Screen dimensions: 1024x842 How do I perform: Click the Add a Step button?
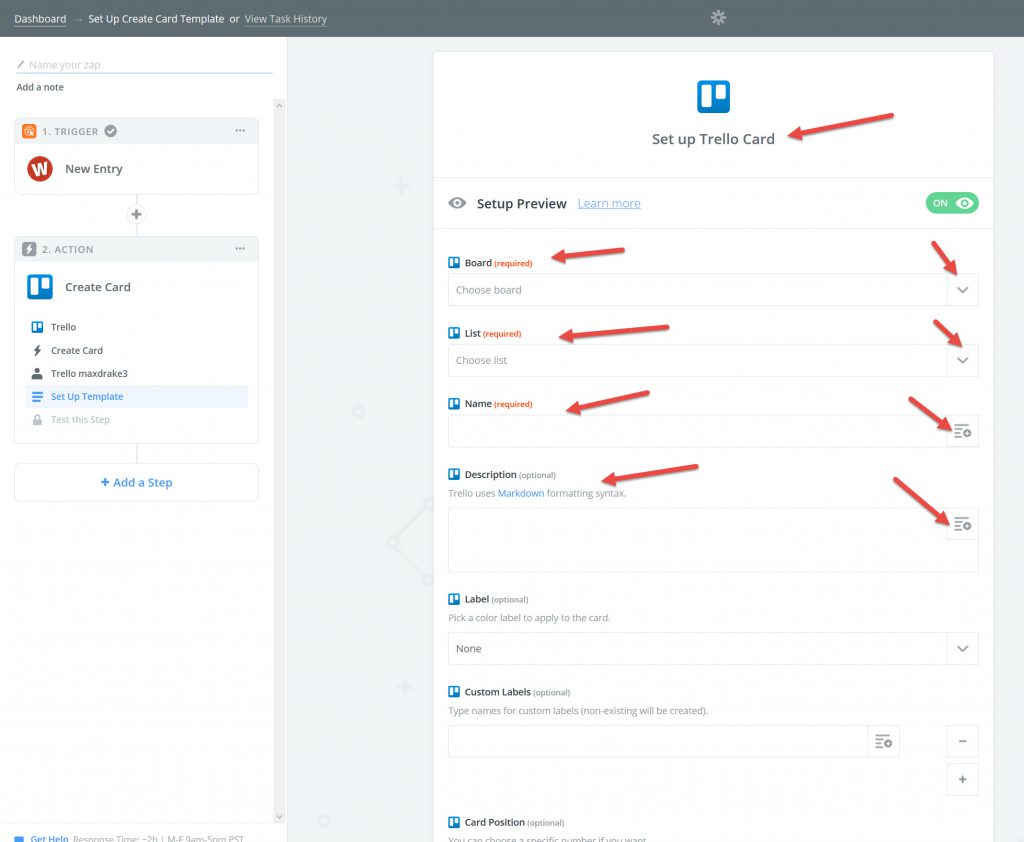[x=136, y=483]
